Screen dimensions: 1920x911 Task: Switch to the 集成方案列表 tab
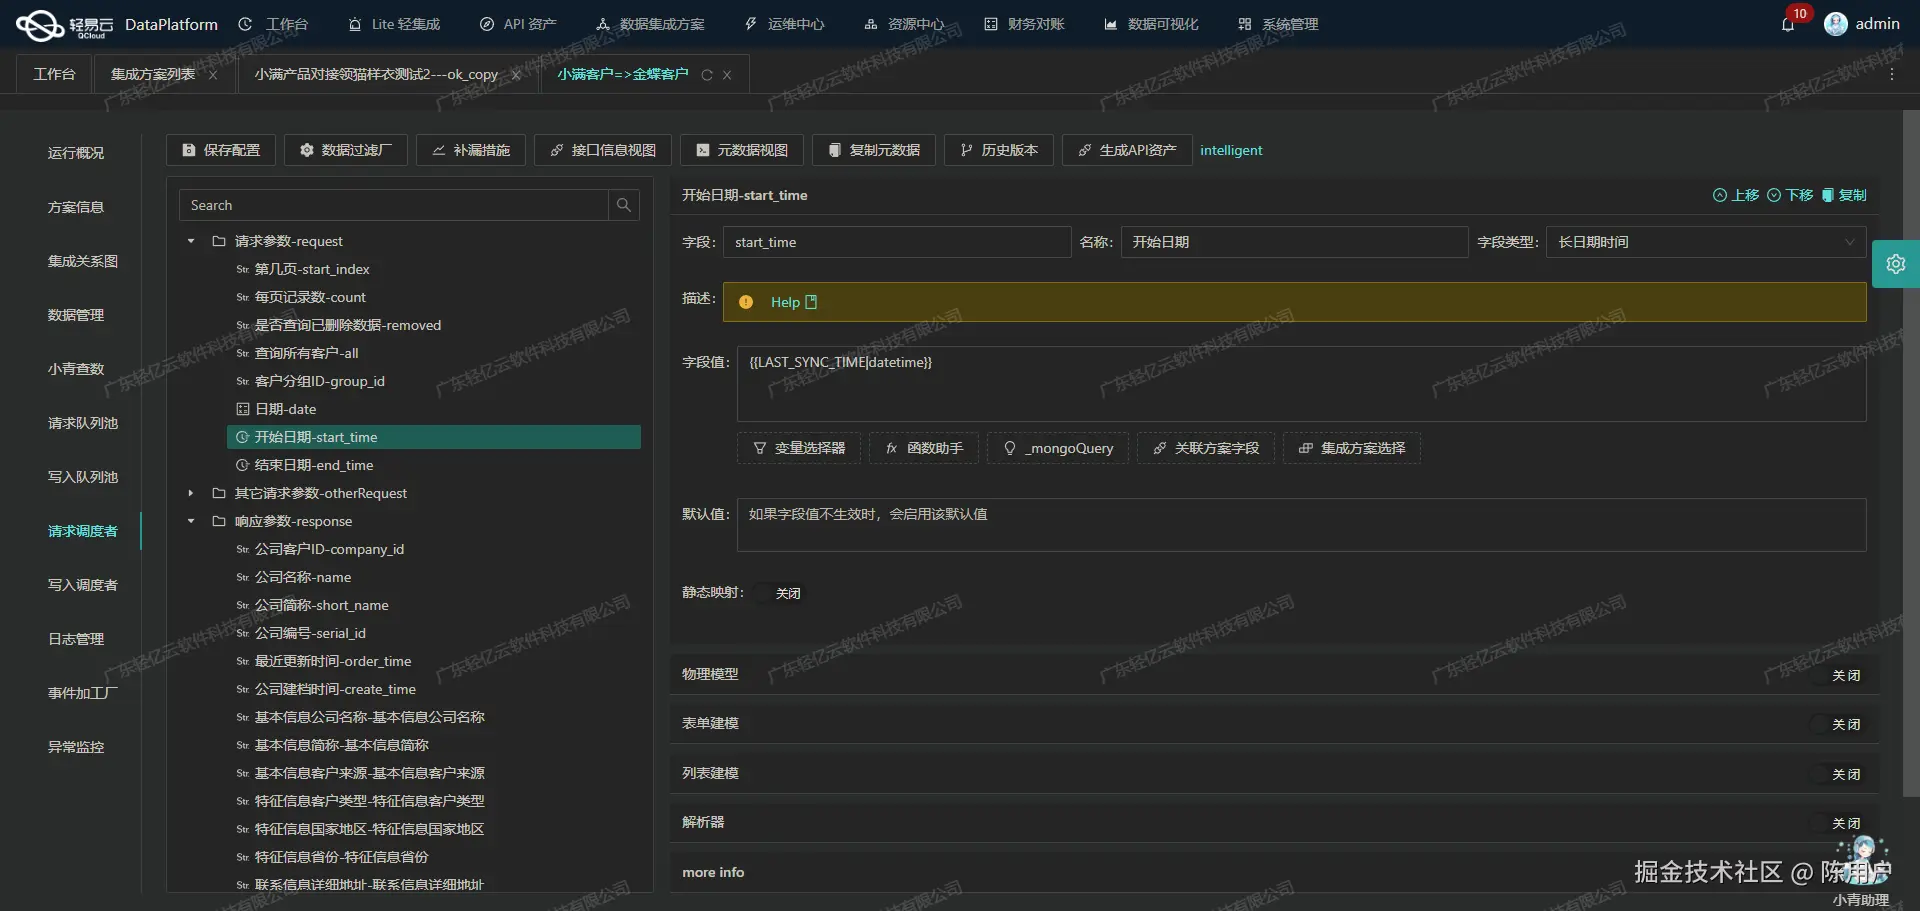pyautogui.click(x=151, y=74)
